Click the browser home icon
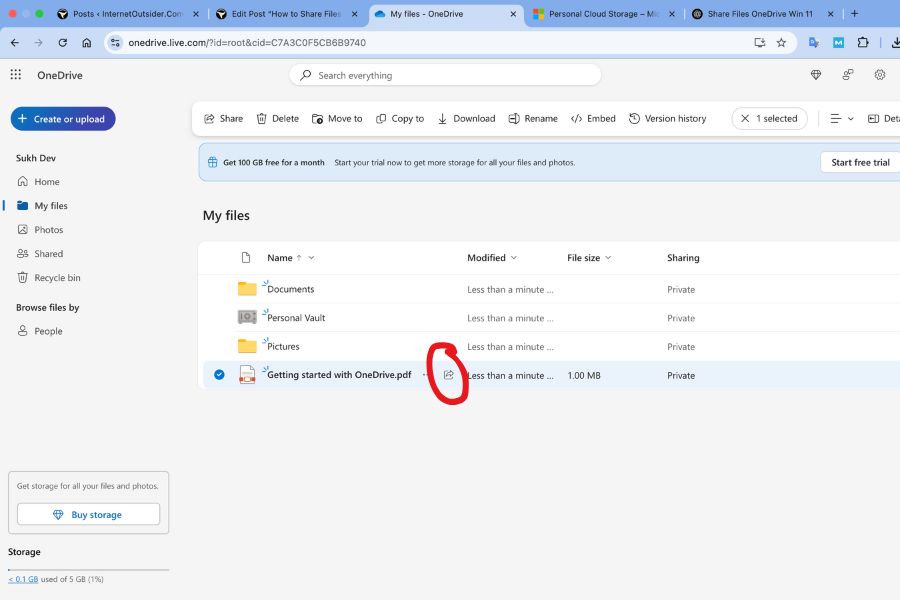Viewport: 900px width, 600px height. pyautogui.click(x=87, y=42)
